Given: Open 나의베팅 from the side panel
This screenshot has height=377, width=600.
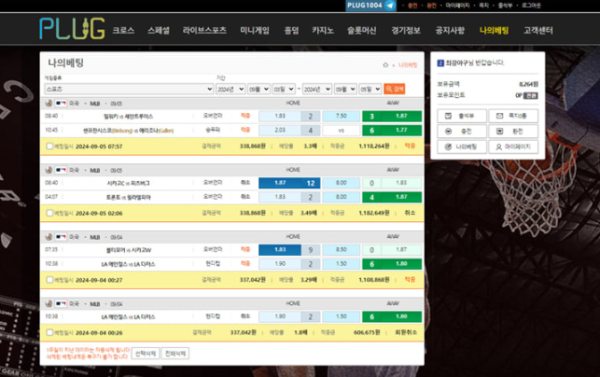Looking at the screenshot, I should (462, 147).
